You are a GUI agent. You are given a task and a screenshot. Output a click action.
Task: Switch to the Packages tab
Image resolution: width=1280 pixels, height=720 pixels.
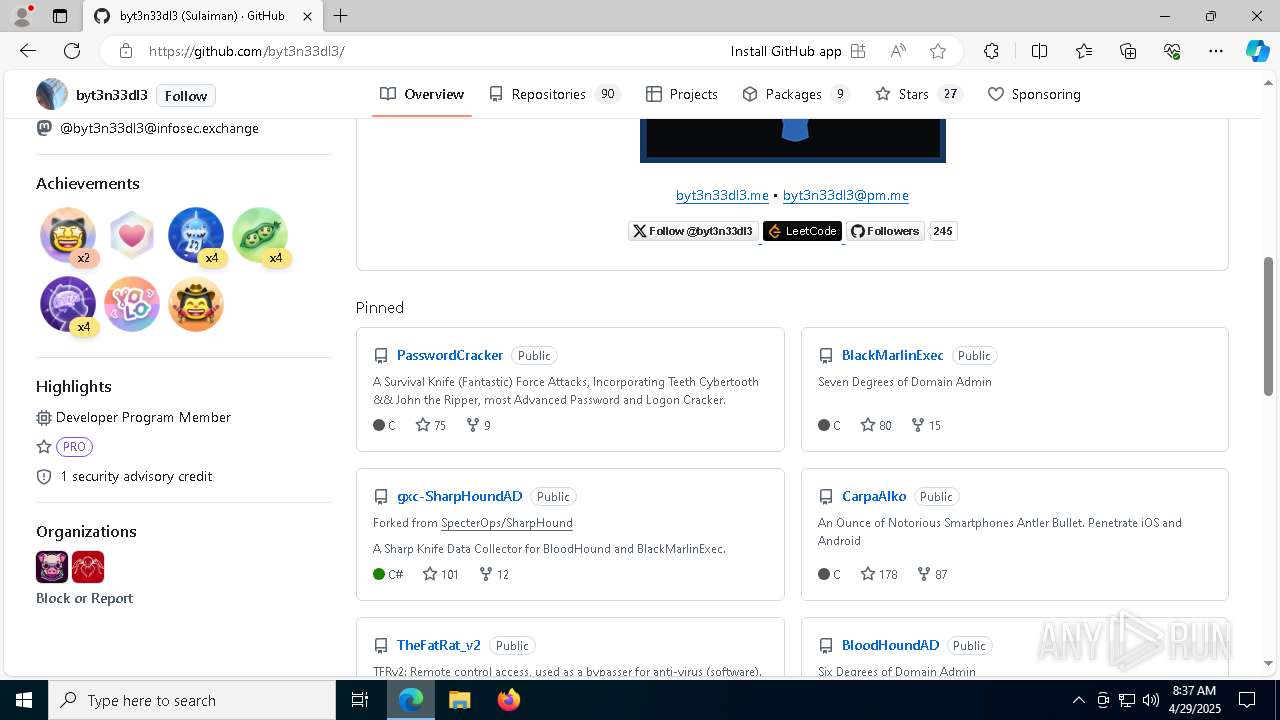point(796,94)
